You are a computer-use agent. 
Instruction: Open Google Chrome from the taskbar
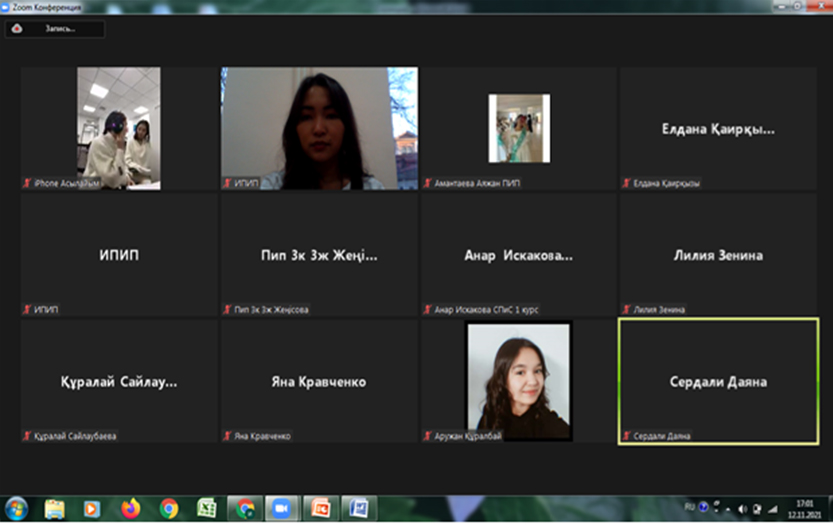click(169, 508)
